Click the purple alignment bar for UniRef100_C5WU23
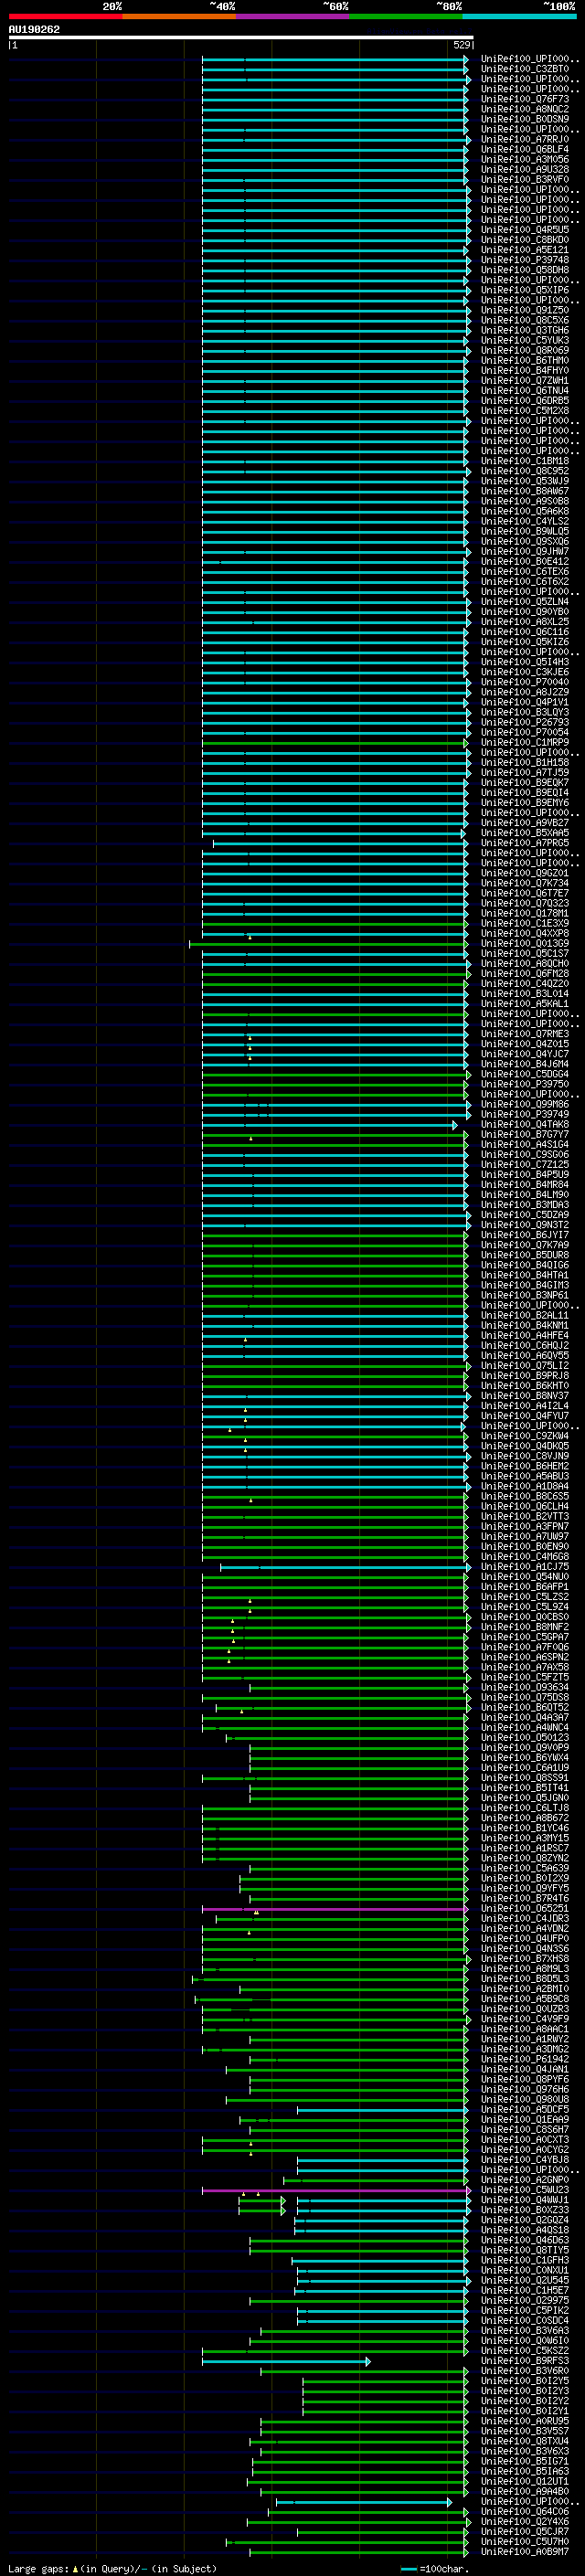Screen dimensions: 585x2576 pos(335,2190)
